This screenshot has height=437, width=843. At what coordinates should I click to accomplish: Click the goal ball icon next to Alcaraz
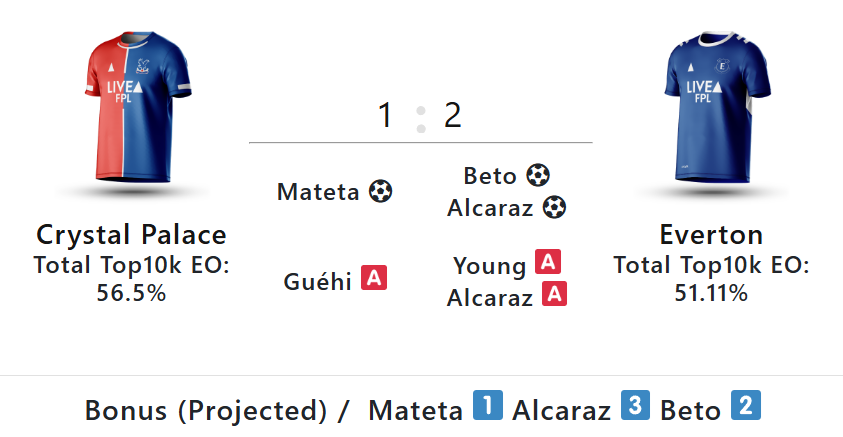click(554, 207)
